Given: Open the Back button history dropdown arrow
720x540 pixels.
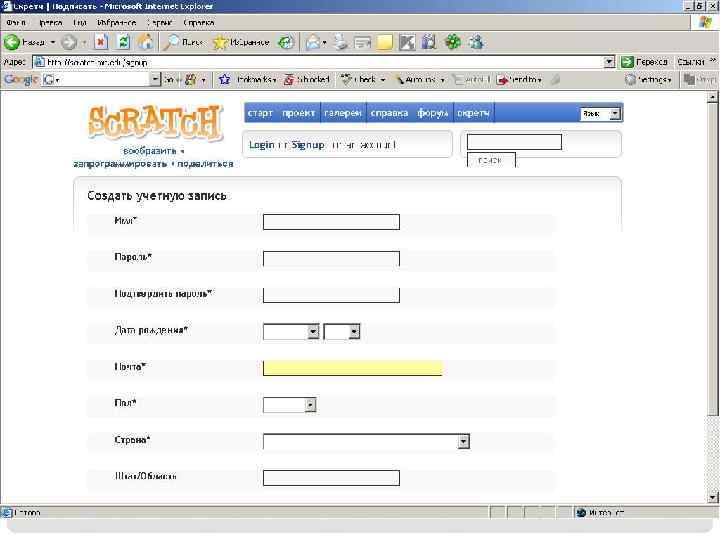Looking at the screenshot, I should (x=53, y=42).
